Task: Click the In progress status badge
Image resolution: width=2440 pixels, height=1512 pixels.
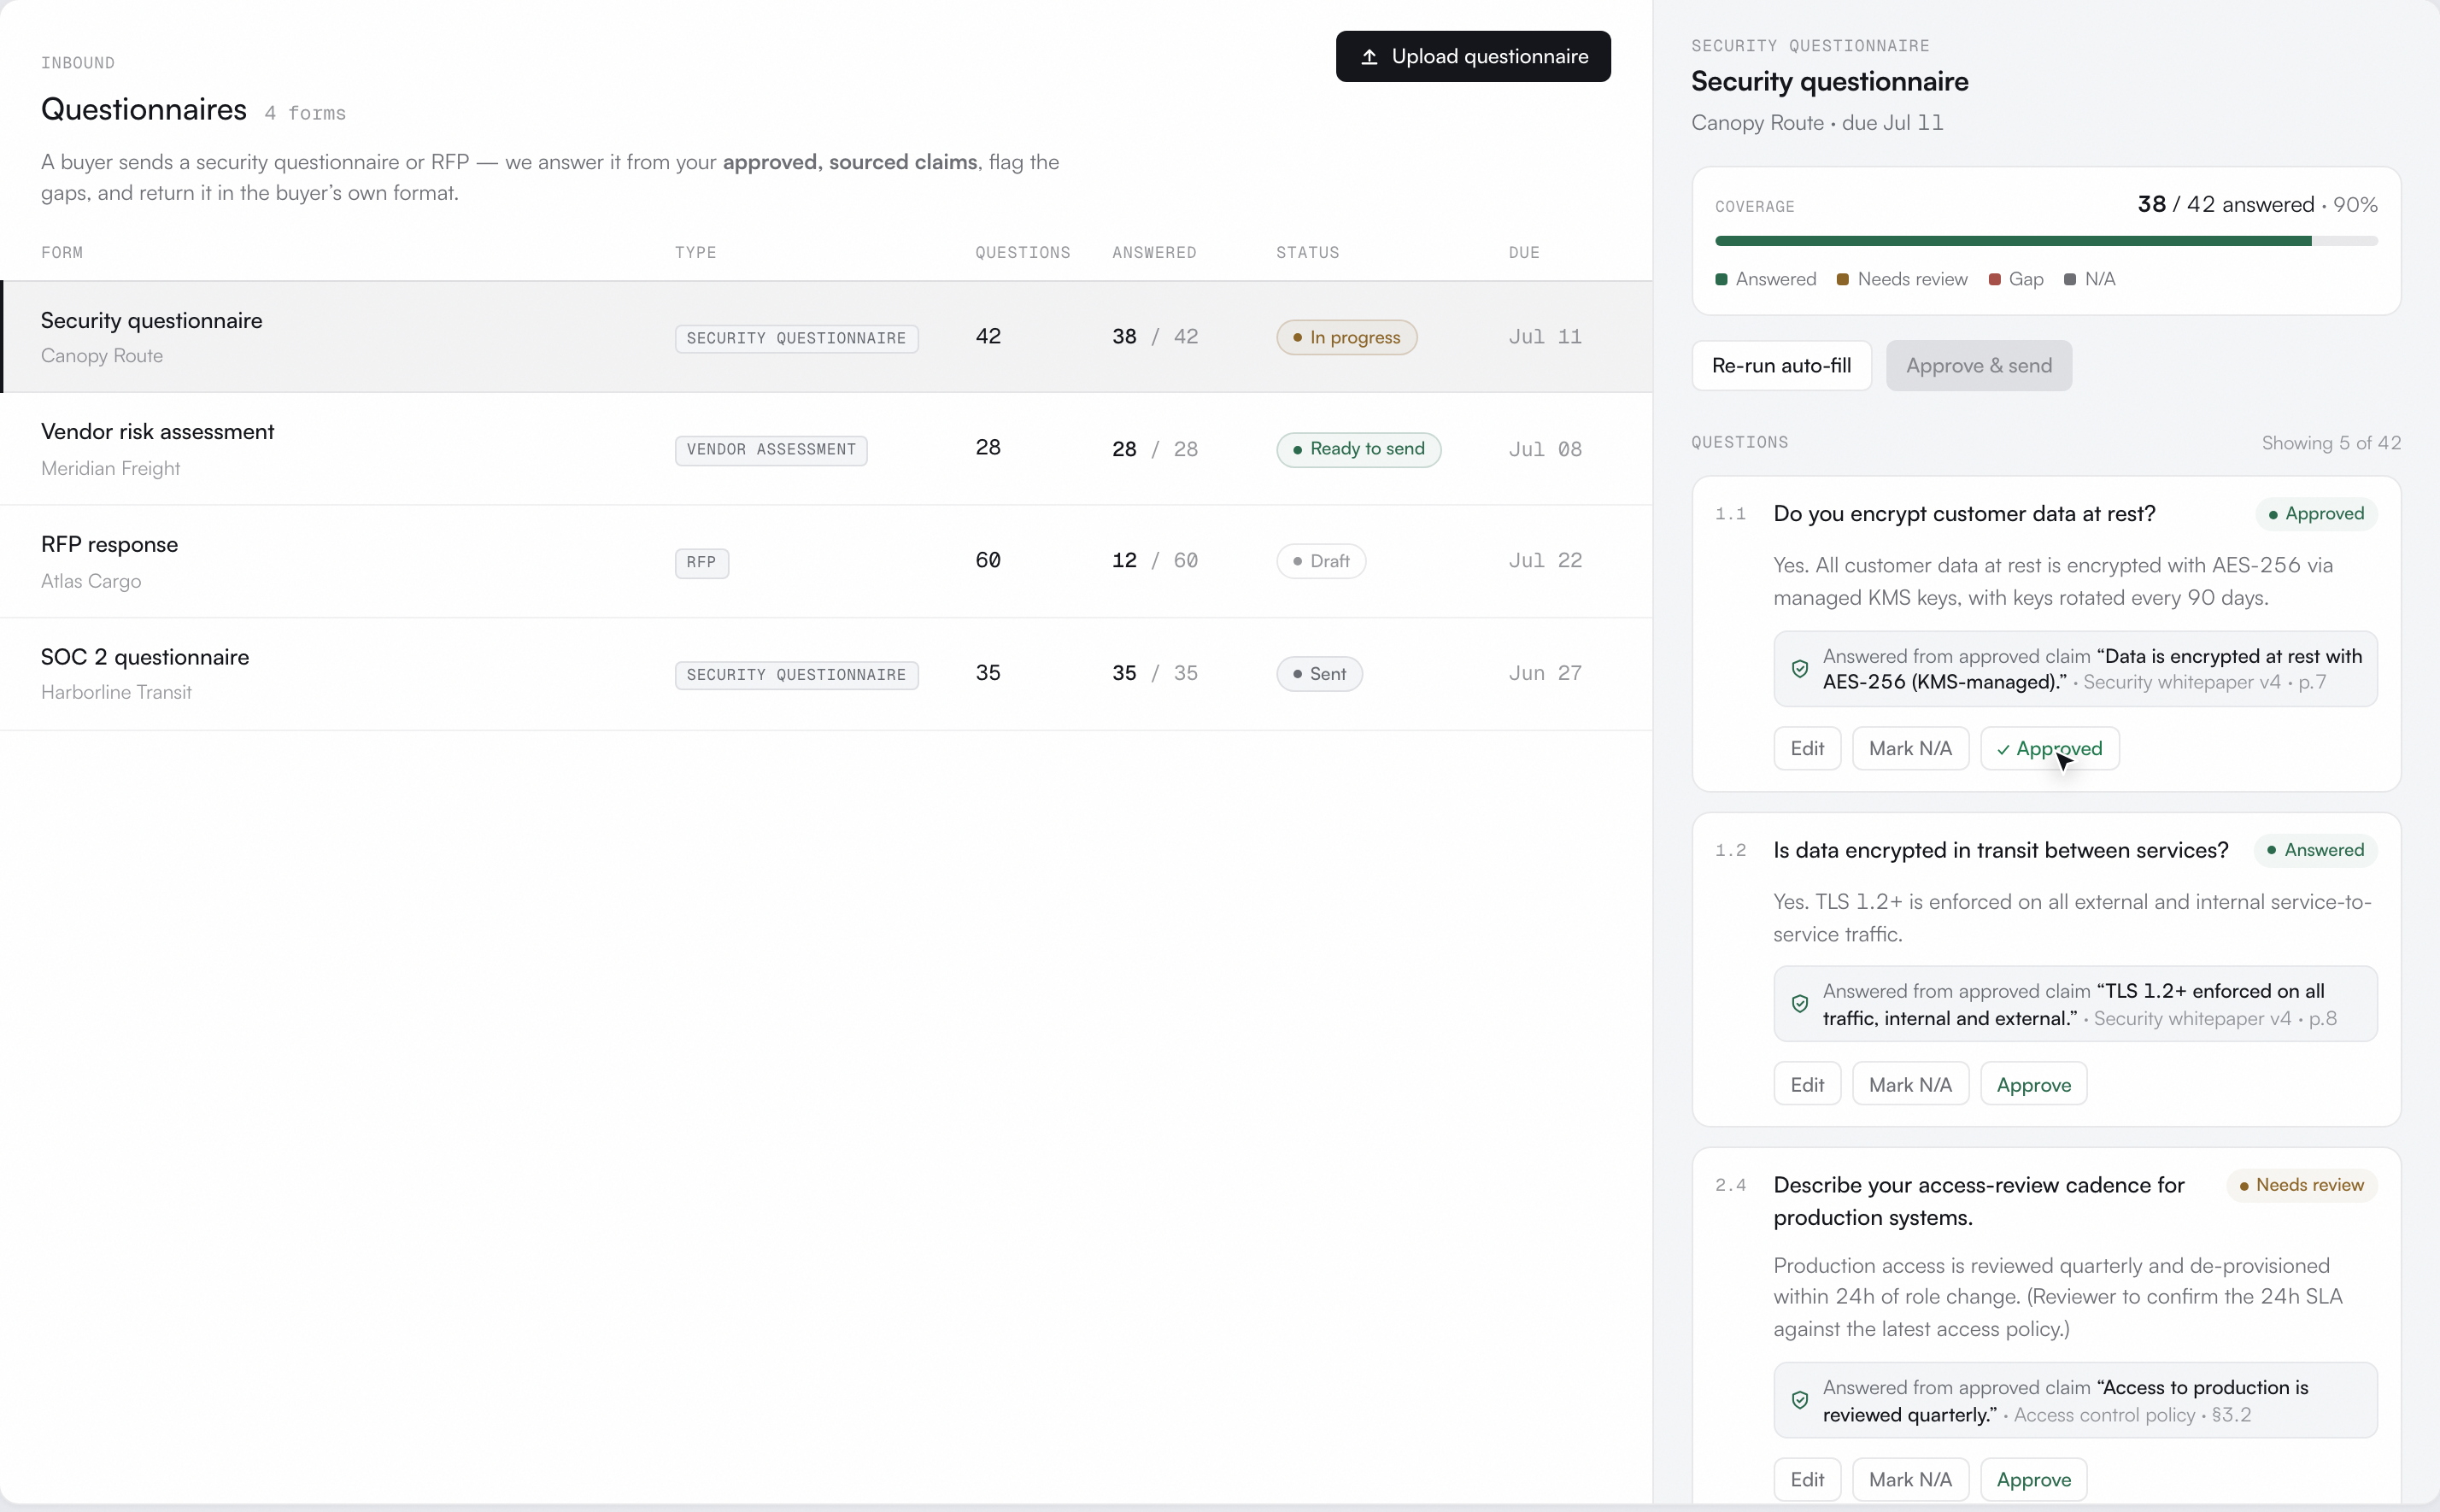Action: point(1346,338)
